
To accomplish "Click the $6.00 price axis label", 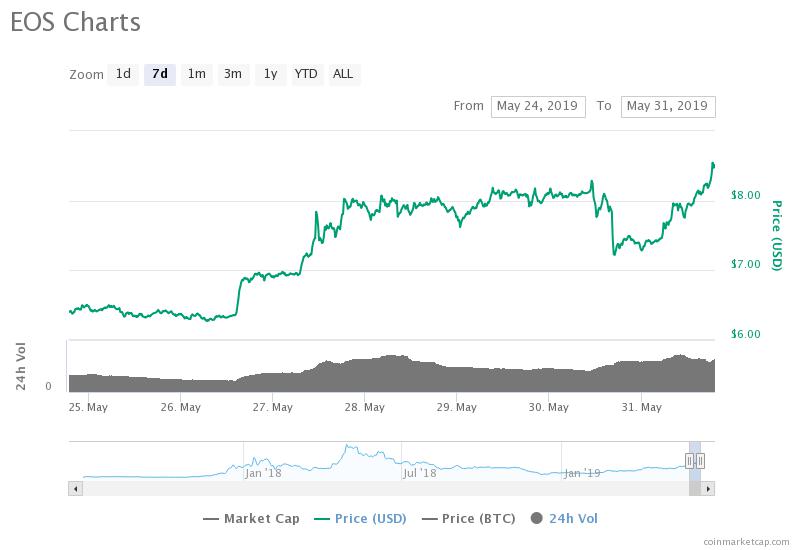I will point(745,334).
